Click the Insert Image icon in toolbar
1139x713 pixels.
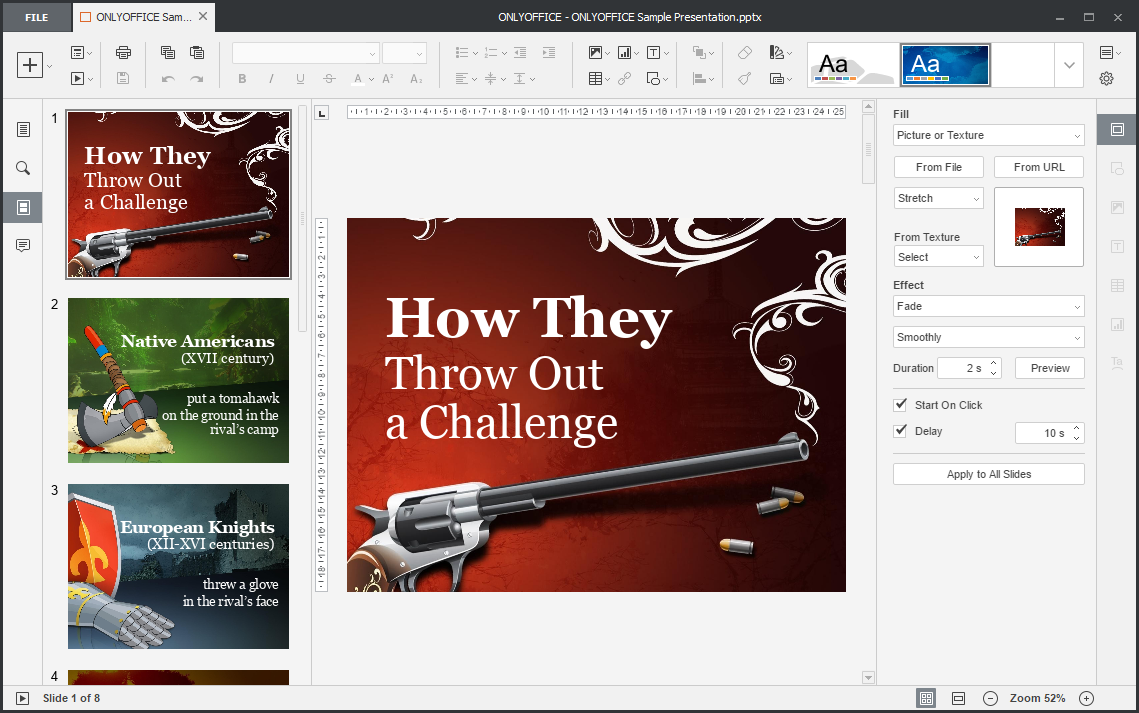(x=596, y=53)
